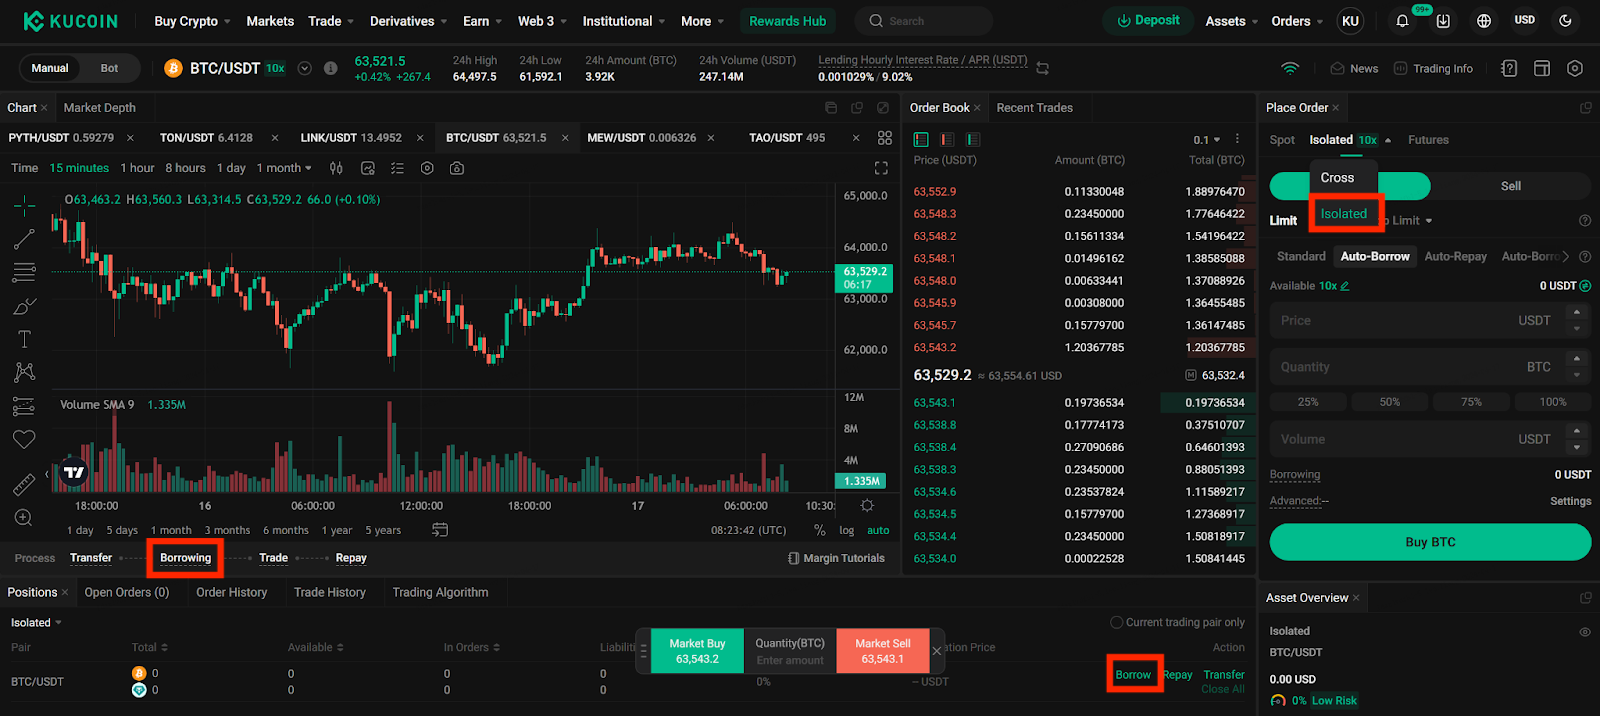Open the Trade History tab
The image size is (1600, 716).
click(x=330, y=592)
